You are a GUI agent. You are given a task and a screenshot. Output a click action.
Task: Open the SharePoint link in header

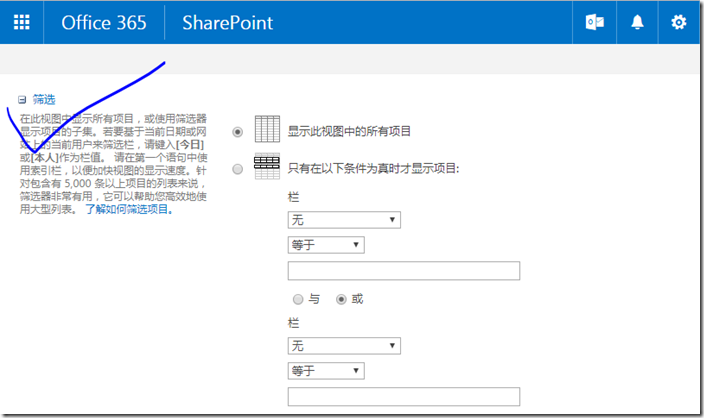[x=228, y=22]
